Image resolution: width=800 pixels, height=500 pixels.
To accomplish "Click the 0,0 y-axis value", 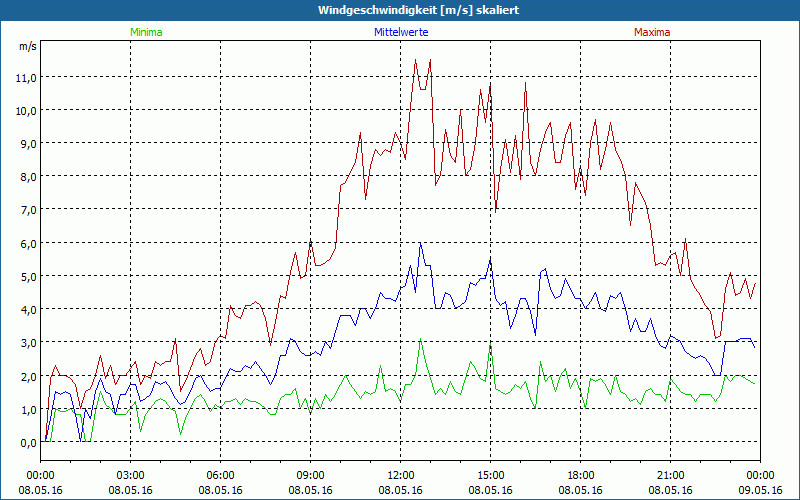I will point(29,443).
